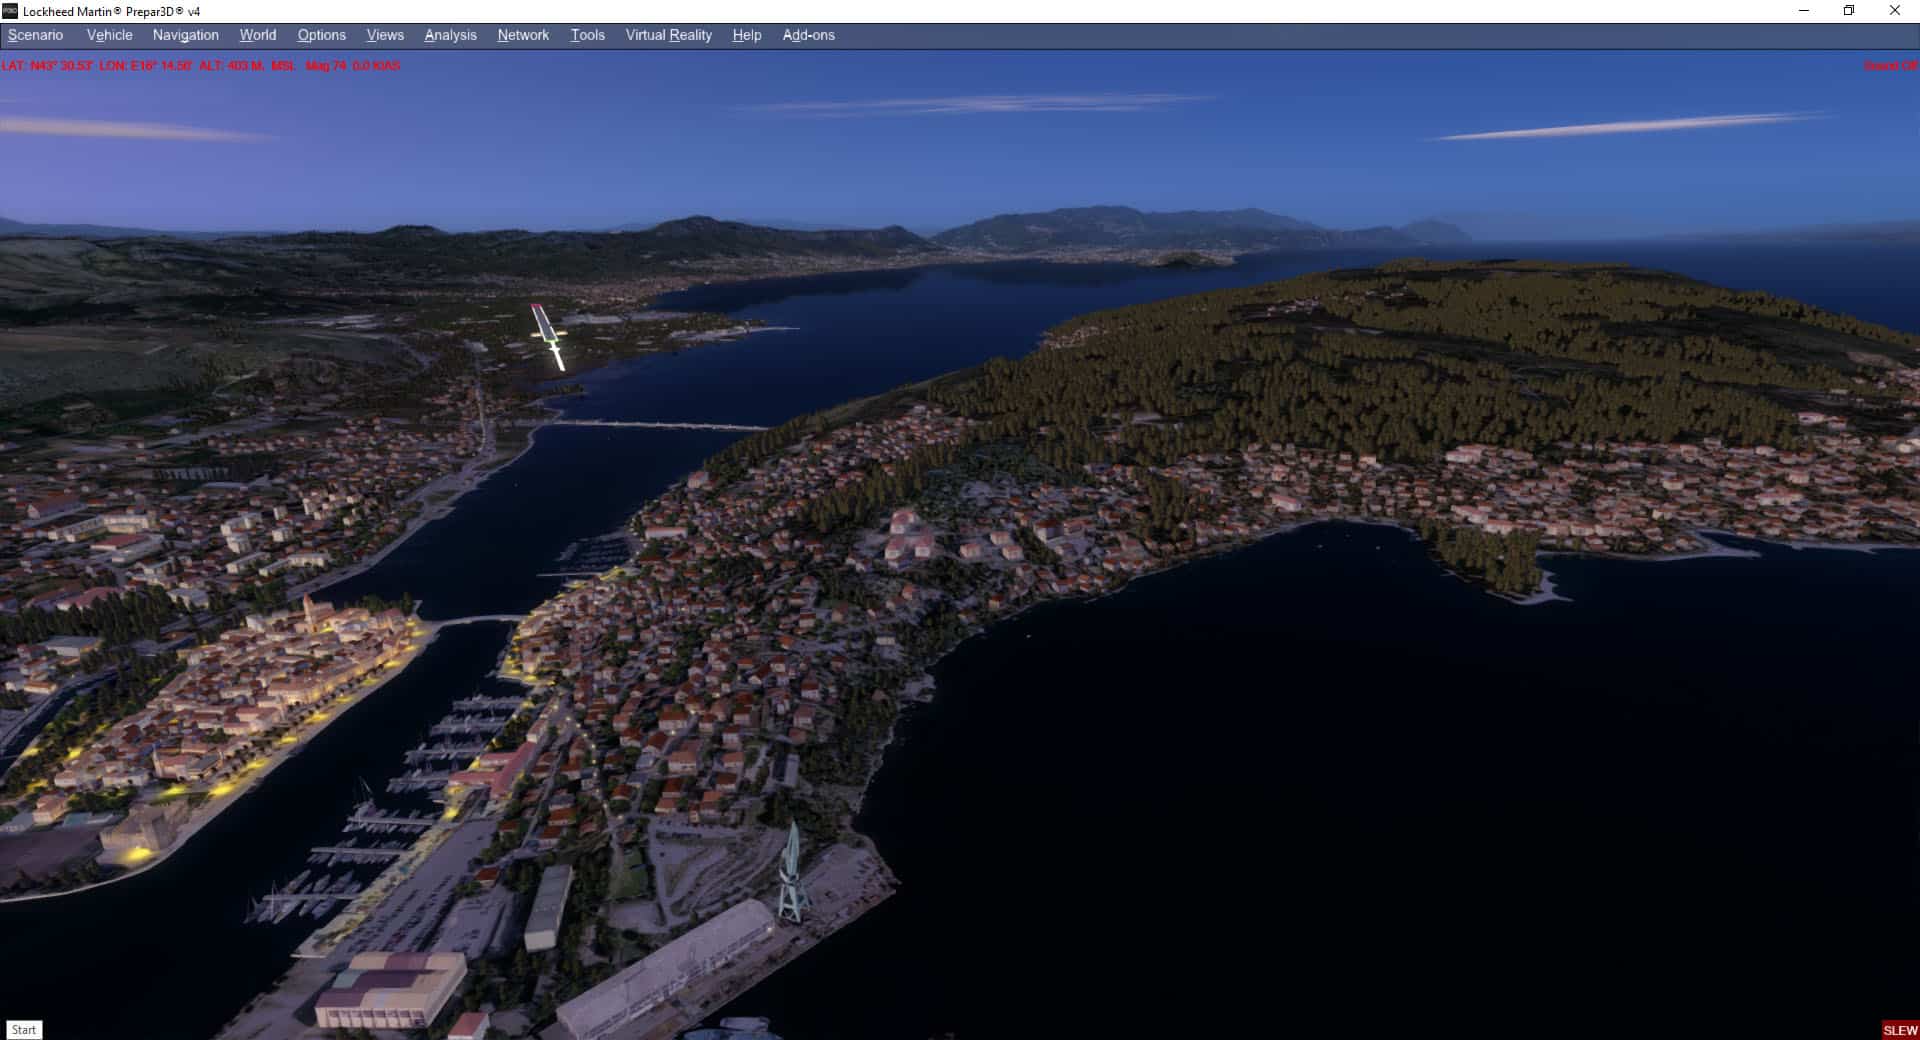The width and height of the screenshot is (1920, 1040).
Task: Open the Network menu
Action: (x=523, y=35)
